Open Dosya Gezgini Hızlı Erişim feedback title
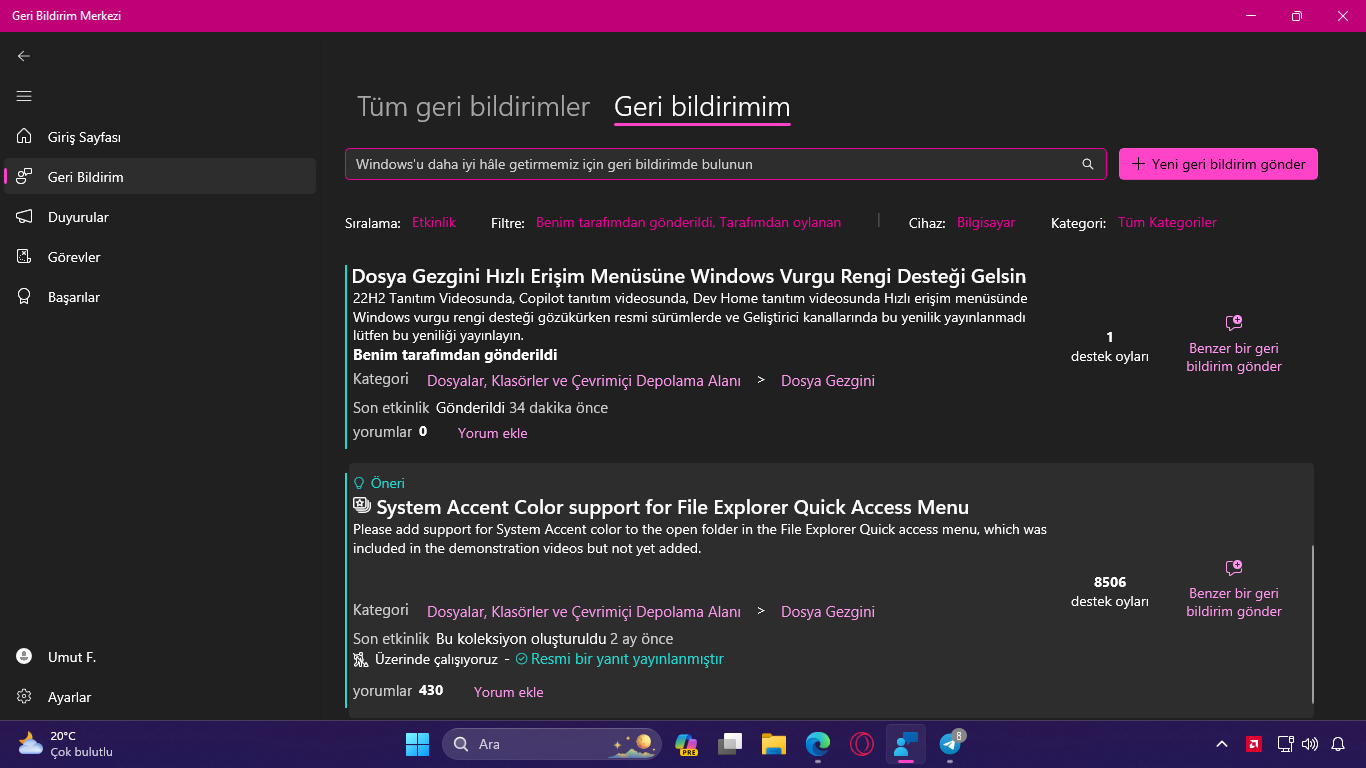This screenshot has height=768, width=1366. coord(689,276)
